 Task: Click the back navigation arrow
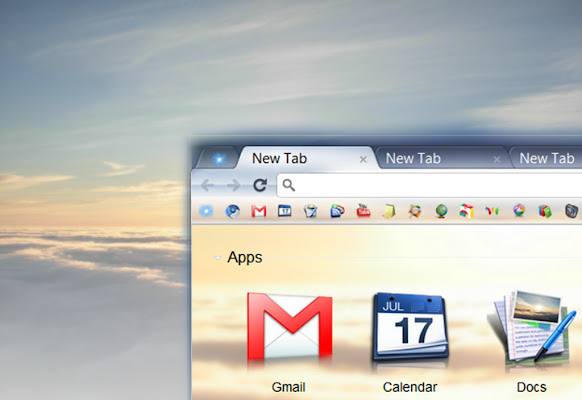(x=208, y=185)
